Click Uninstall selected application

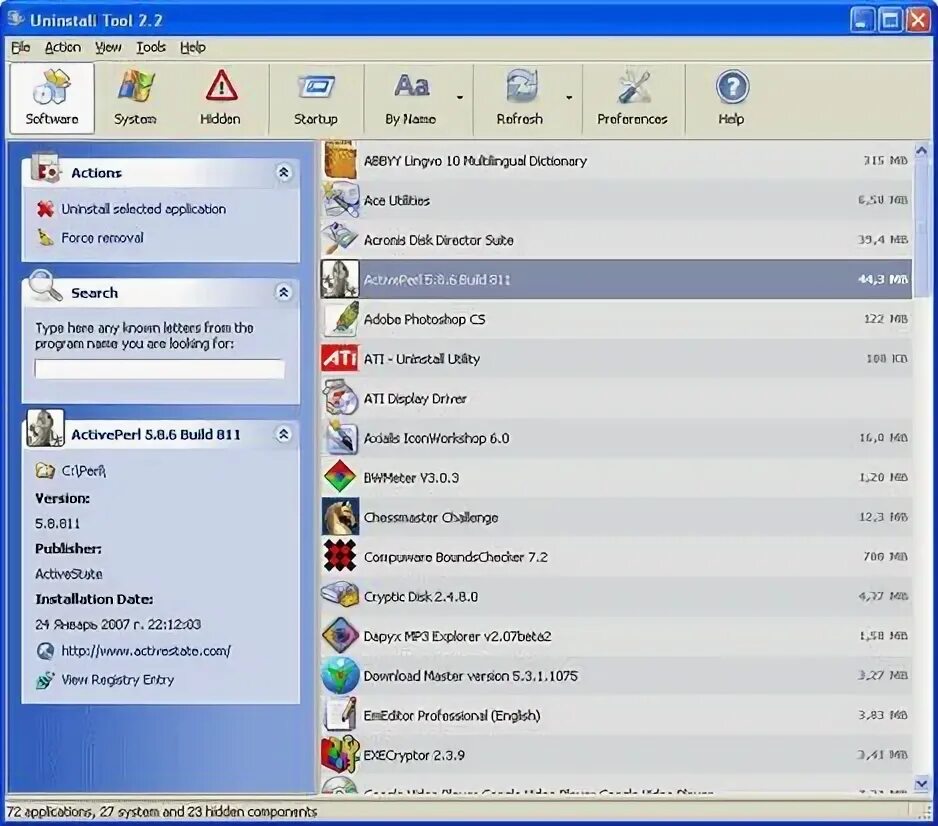[x=144, y=209]
